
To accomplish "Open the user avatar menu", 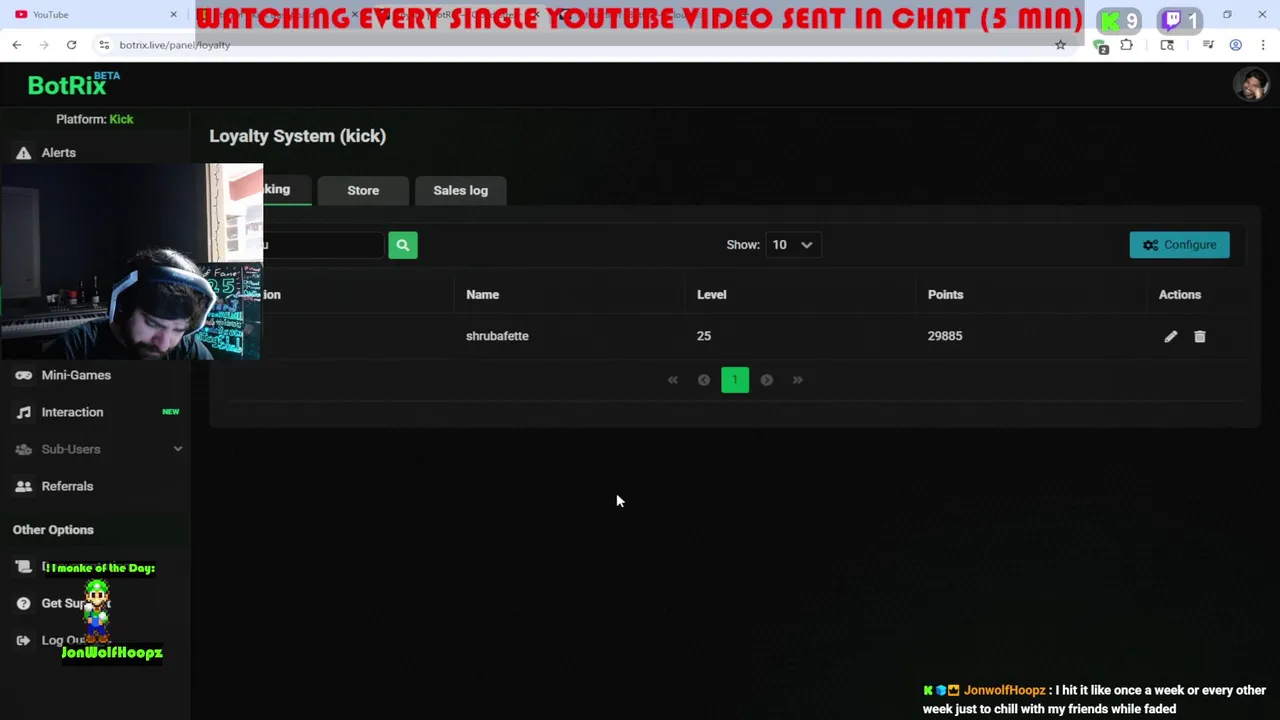I will pyautogui.click(x=1251, y=85).
